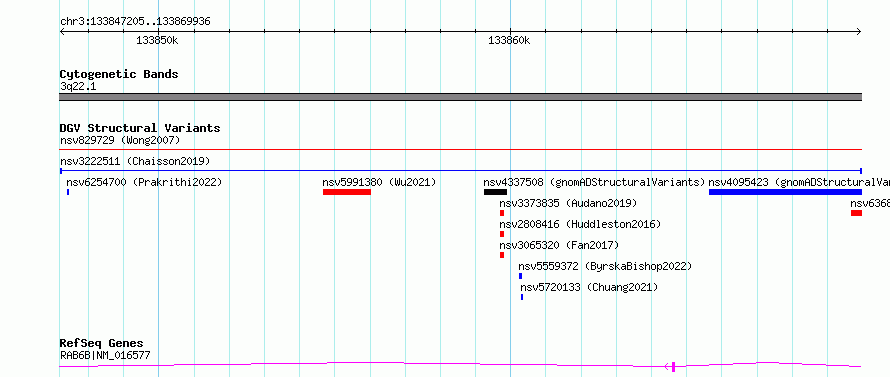Image resolution: width=890 pixels, height=377 pixels.
Task: Click the nsv4337508 black variant bar
Action: point(496,192)
